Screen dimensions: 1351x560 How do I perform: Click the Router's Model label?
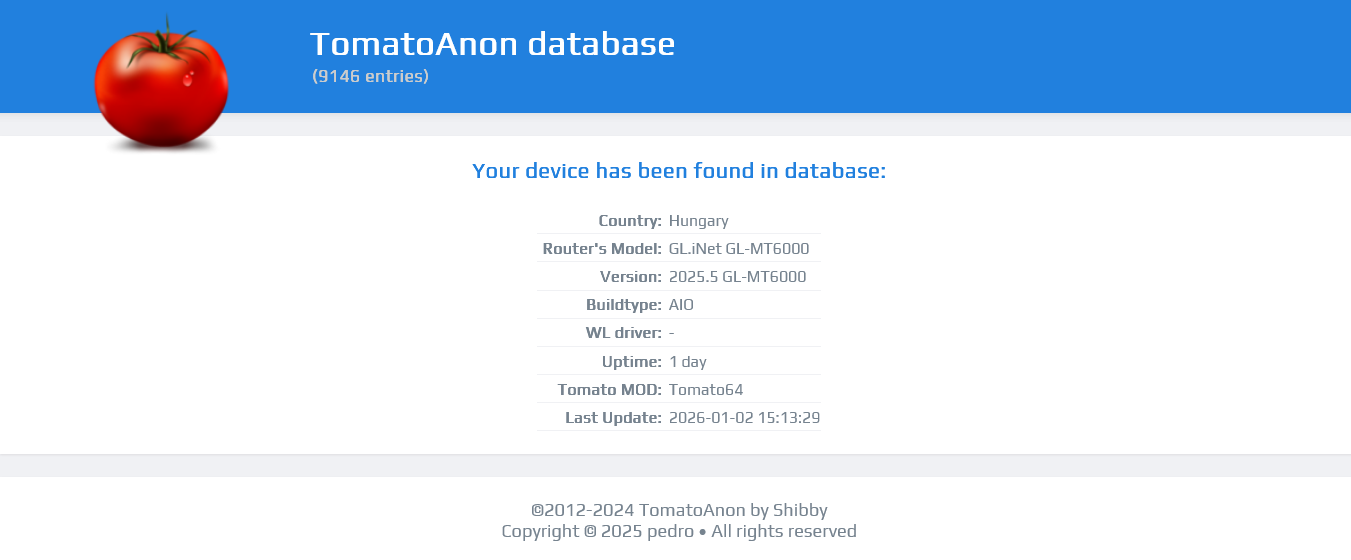(x=602, y=249)
